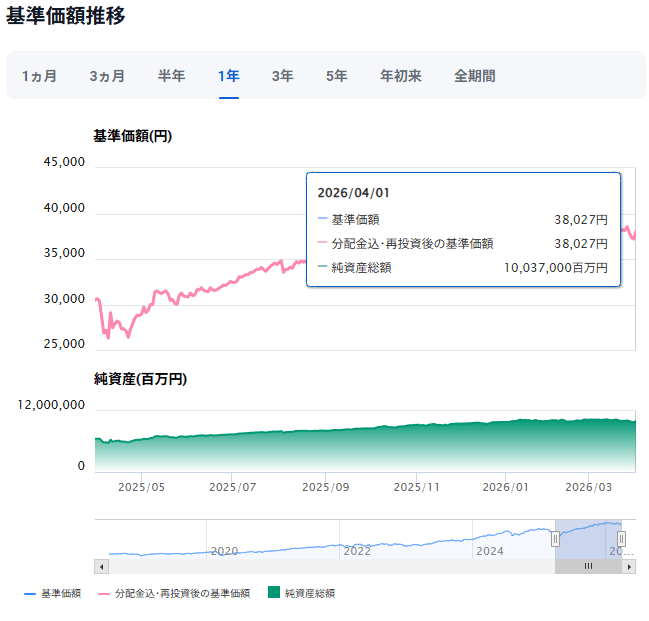
Task: Click navigator scrollbar right arrow
Action: 629,566
